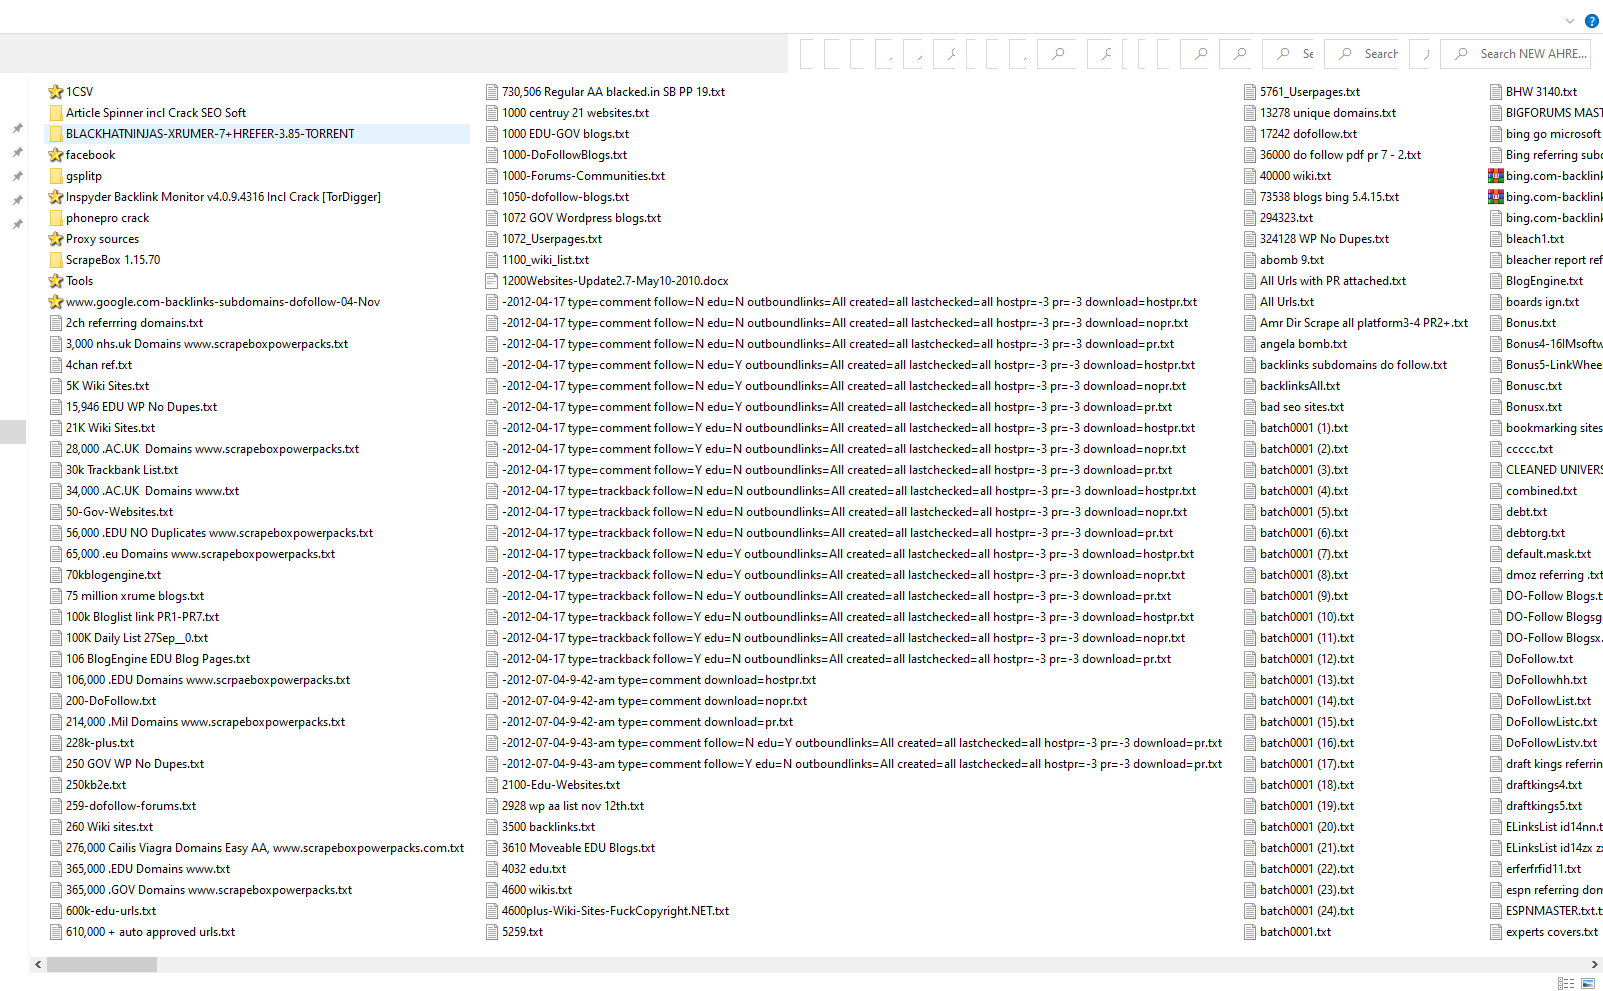Click the star beside the Tools folder
1603x991 pixels.
point(56,280)
